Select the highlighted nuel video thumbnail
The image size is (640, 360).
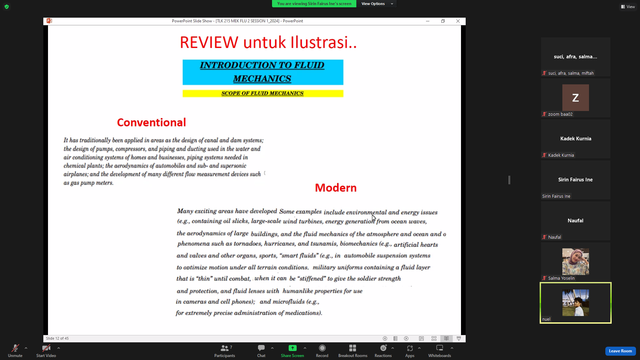[576, 303]
